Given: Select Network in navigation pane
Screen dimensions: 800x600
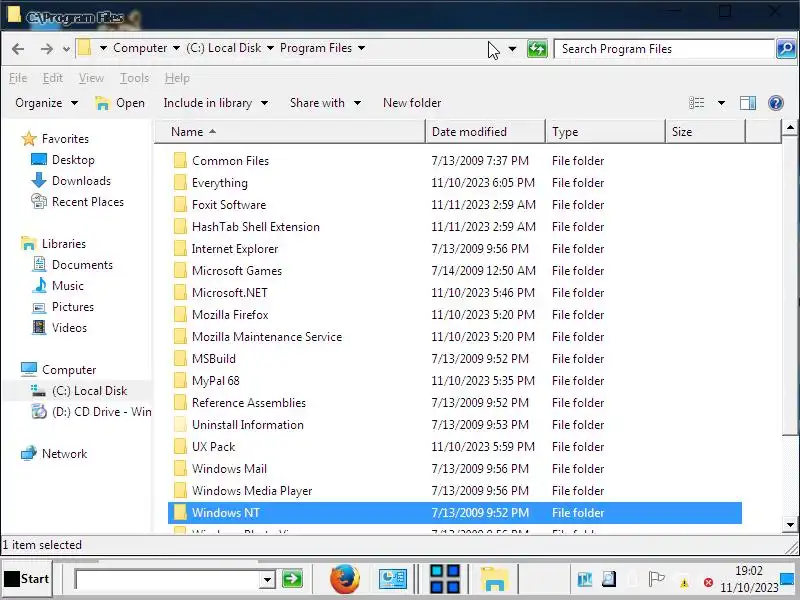Looking at the screenshot, I should click(x=54, y=453).
